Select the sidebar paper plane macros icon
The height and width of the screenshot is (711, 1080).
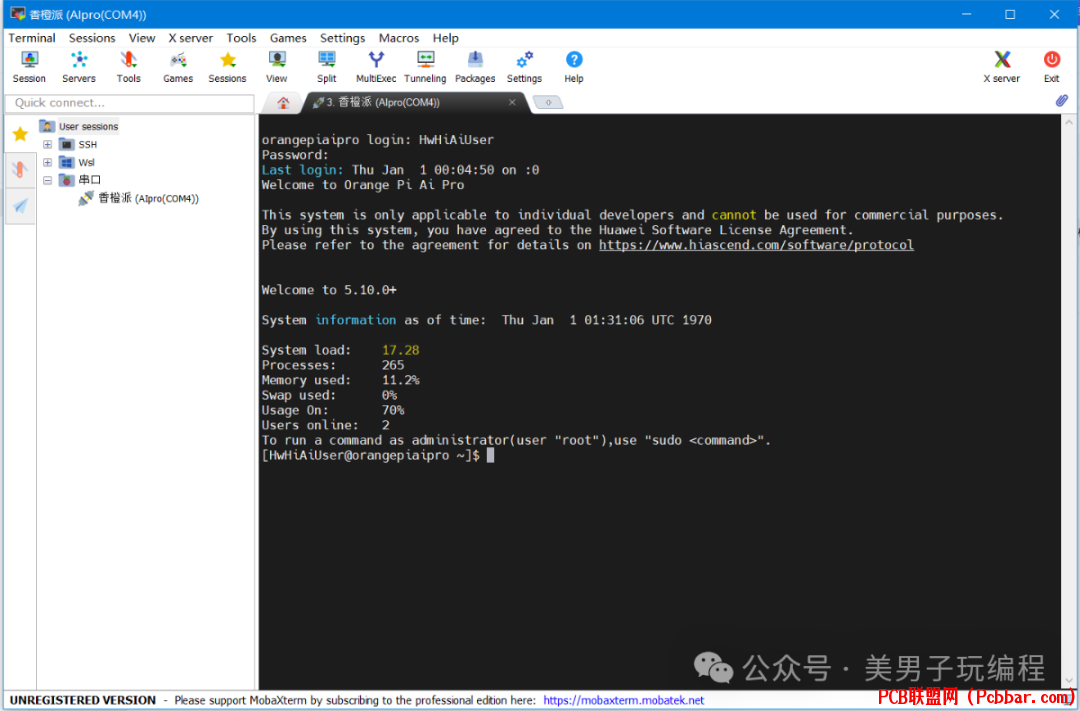[20, 205]
